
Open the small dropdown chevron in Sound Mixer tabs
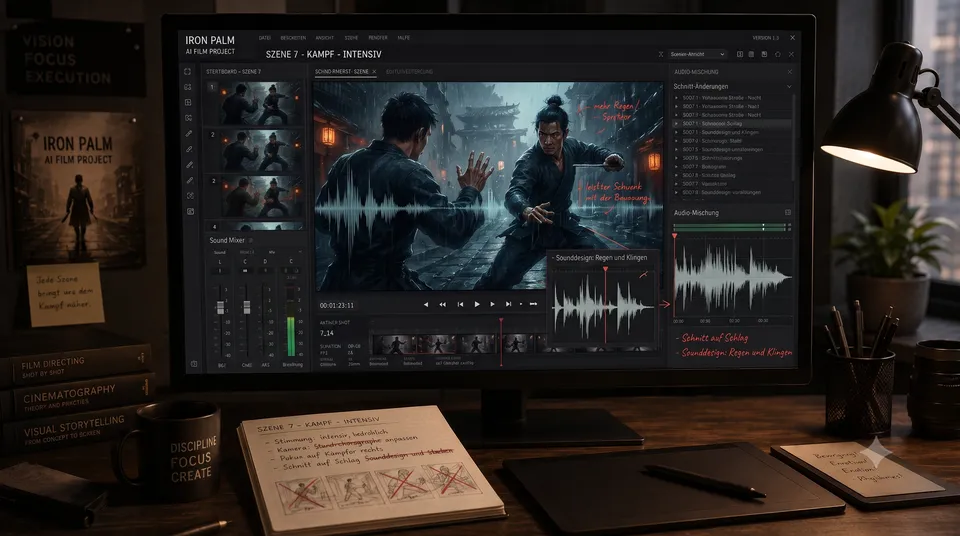coord(299,252)
